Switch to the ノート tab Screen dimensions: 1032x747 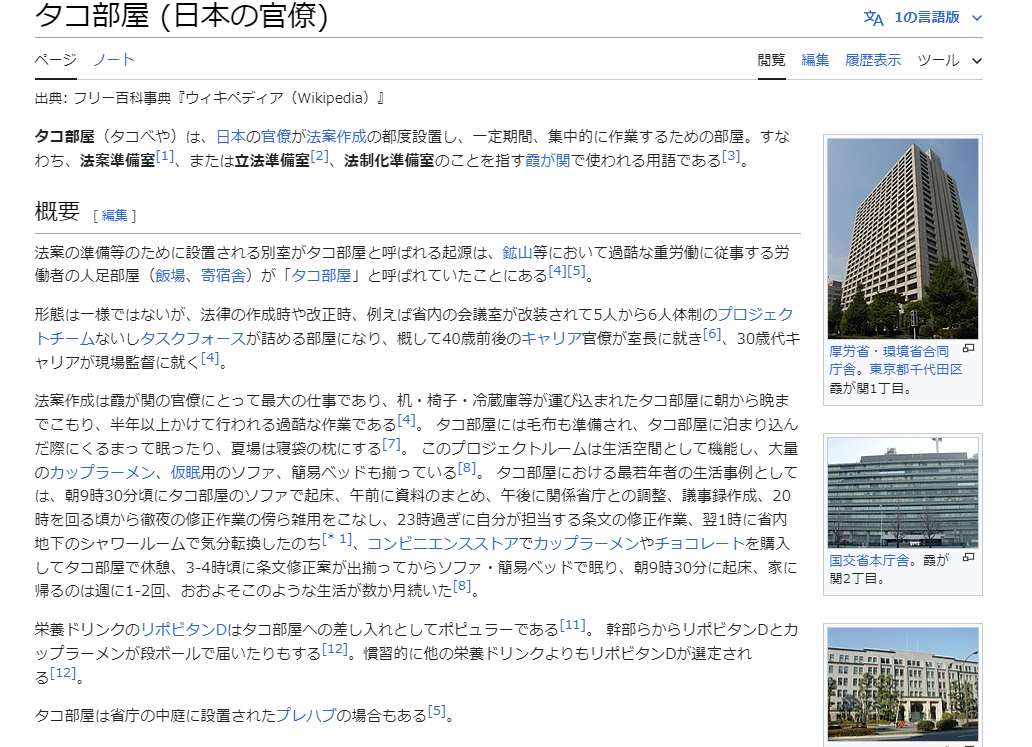114,60
